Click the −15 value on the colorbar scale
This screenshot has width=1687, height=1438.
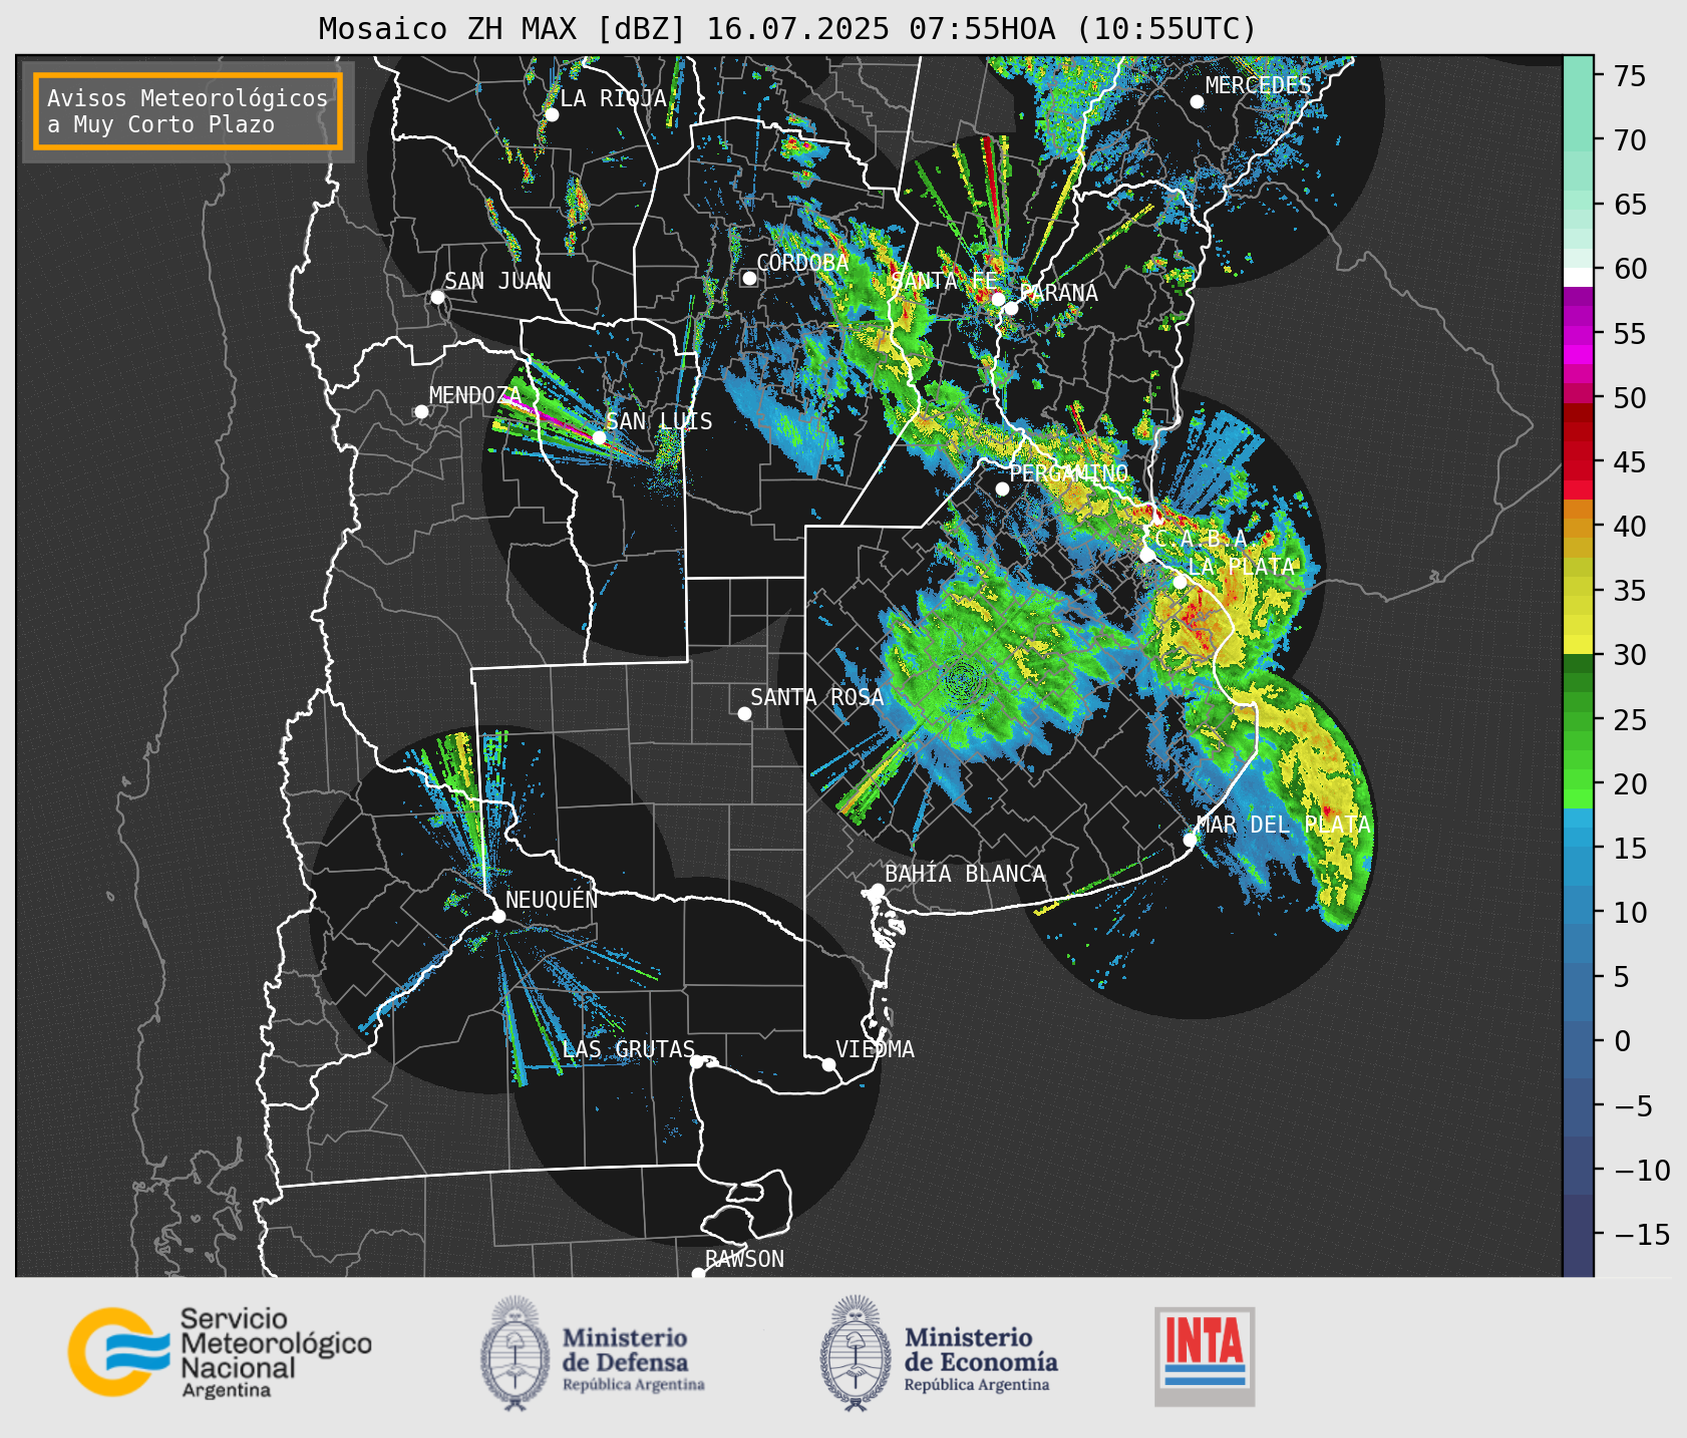coord(1642,1234)
